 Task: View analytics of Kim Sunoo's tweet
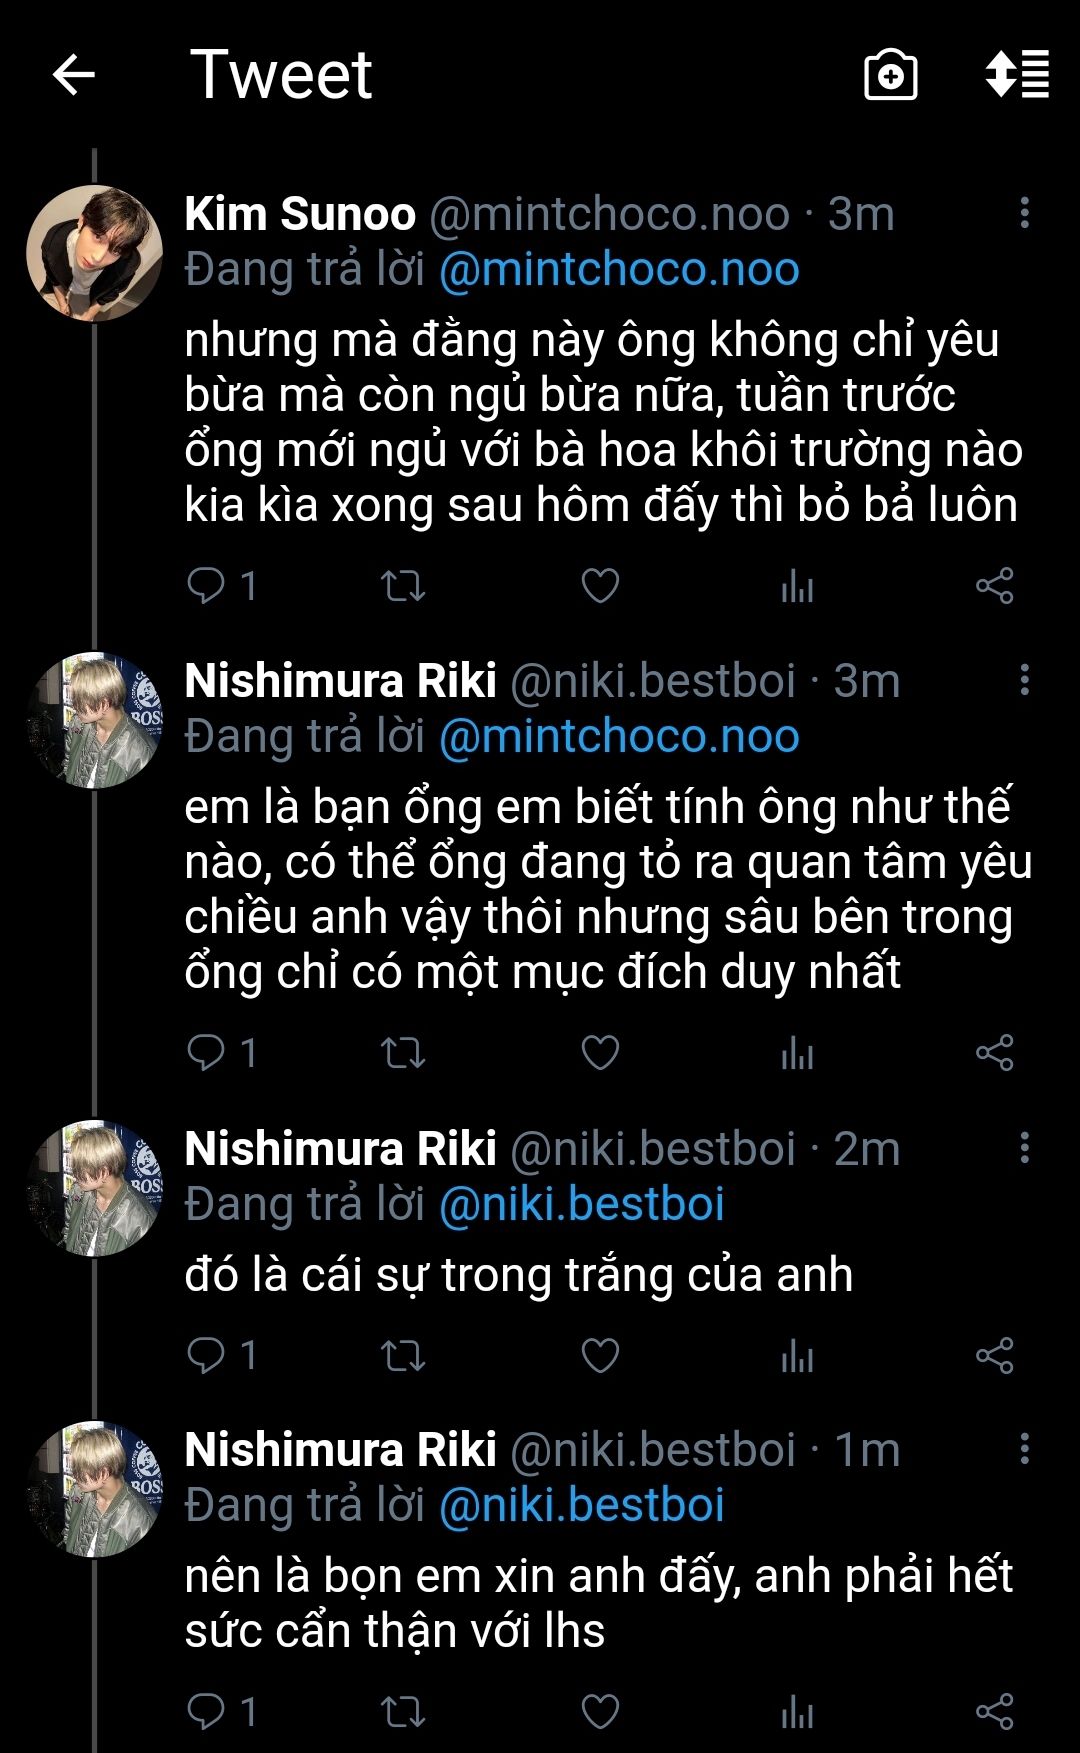point(797,586)
